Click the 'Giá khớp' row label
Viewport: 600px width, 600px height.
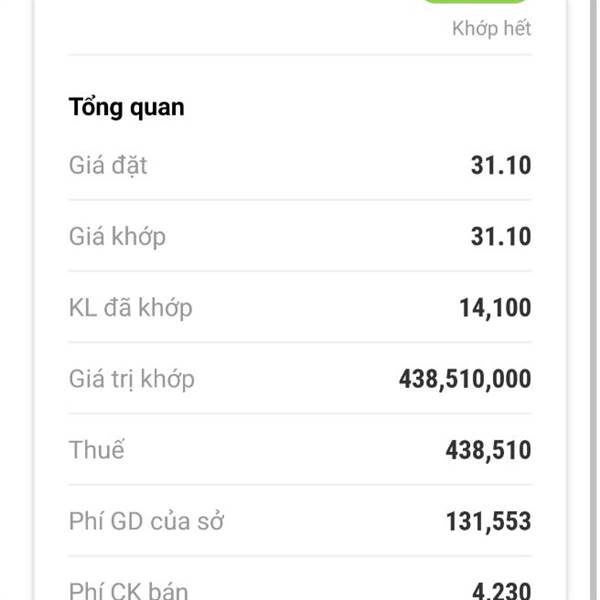(x=117, y=236)
